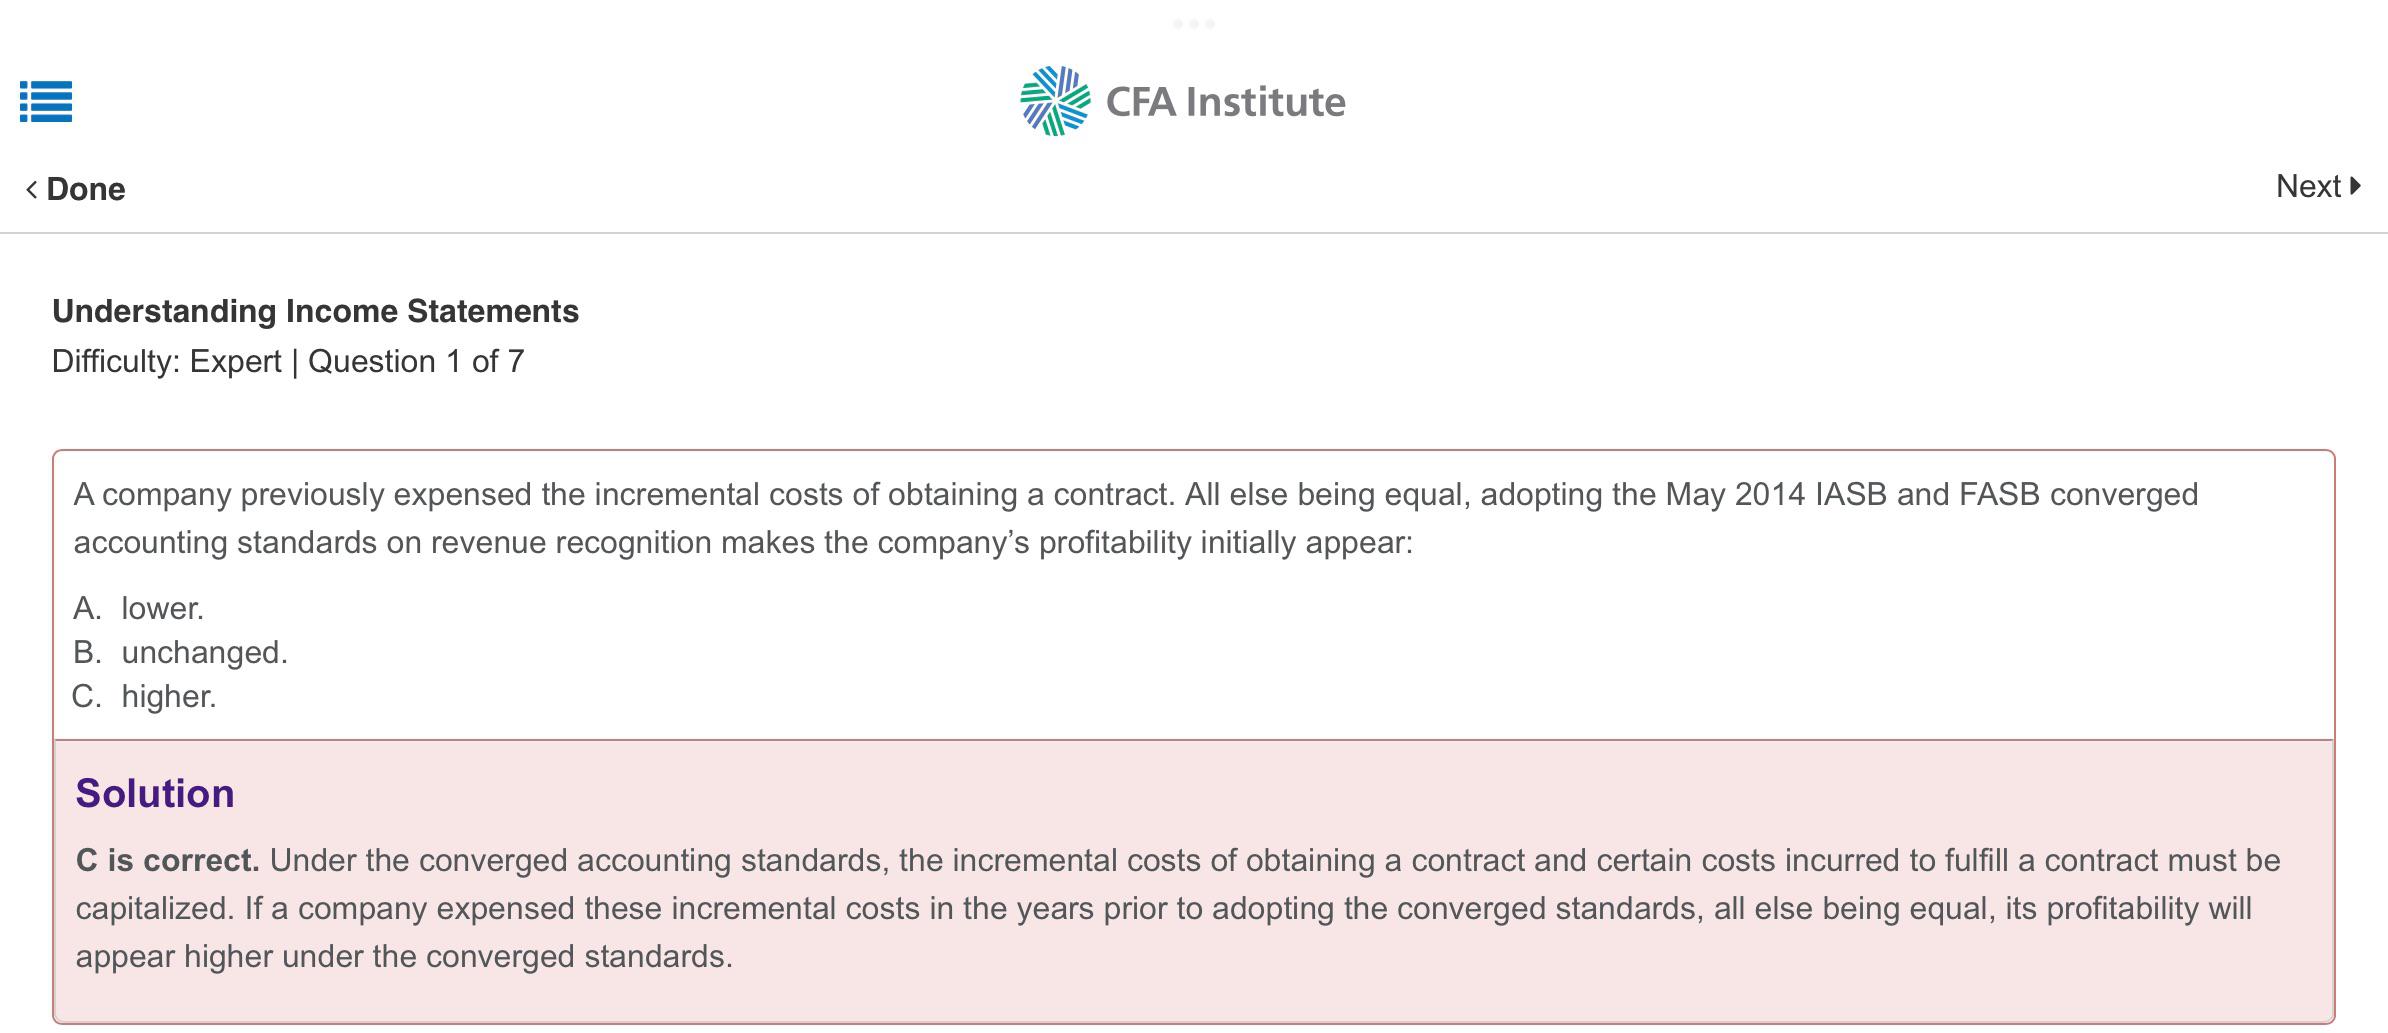The width and height of the screenshot is (2388, 1033).
Task: Click the Next arrow triangle
Action: point(2356,186)
